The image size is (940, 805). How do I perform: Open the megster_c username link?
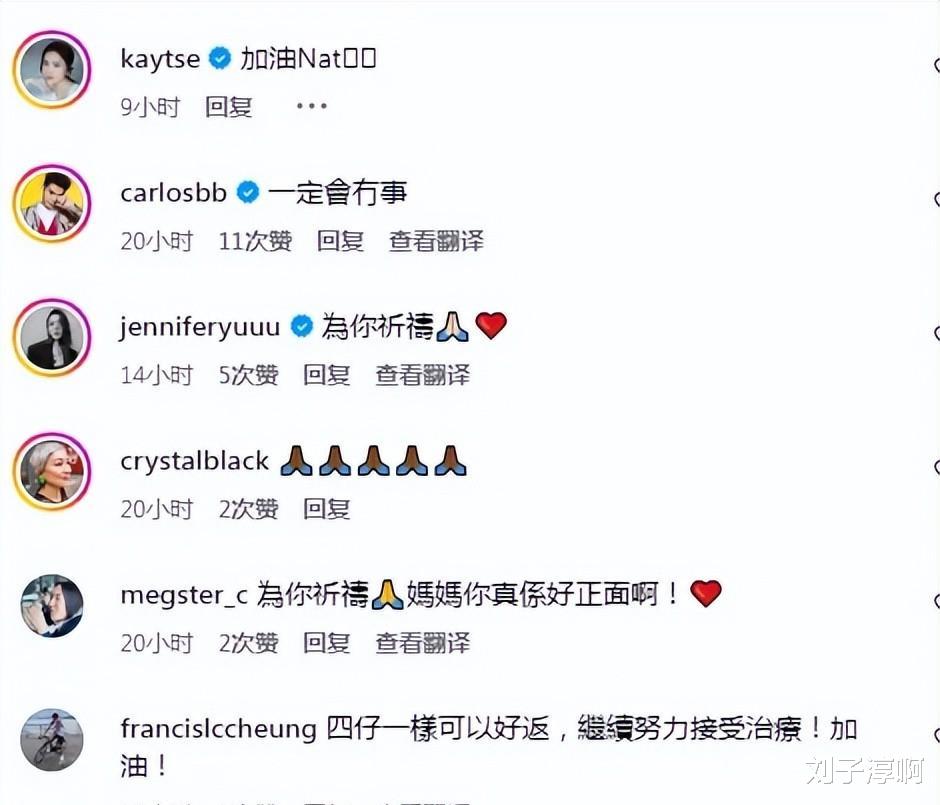[184, 595]
